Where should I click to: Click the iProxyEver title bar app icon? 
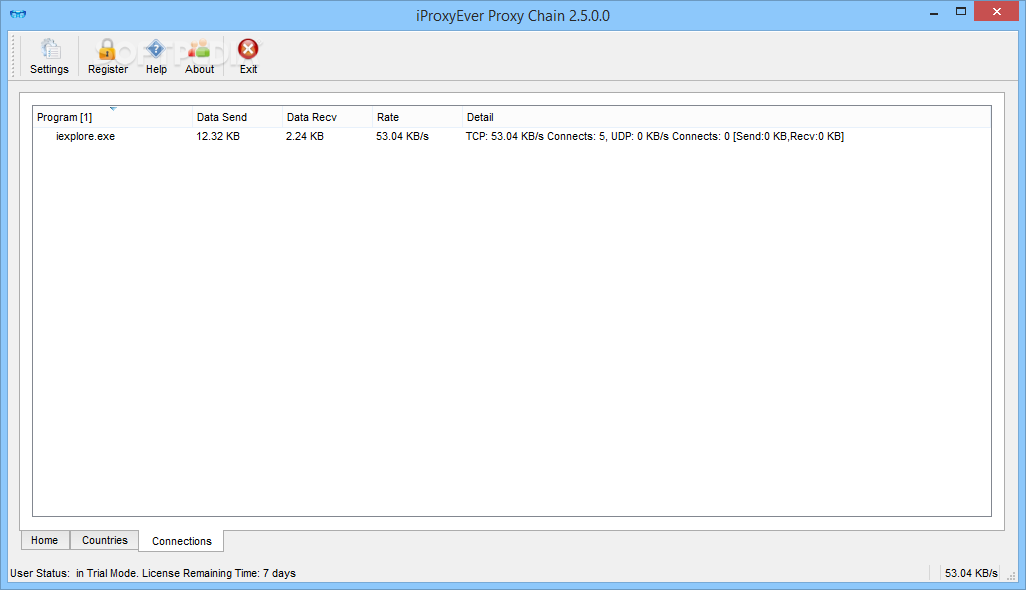(x=18, y=14)
